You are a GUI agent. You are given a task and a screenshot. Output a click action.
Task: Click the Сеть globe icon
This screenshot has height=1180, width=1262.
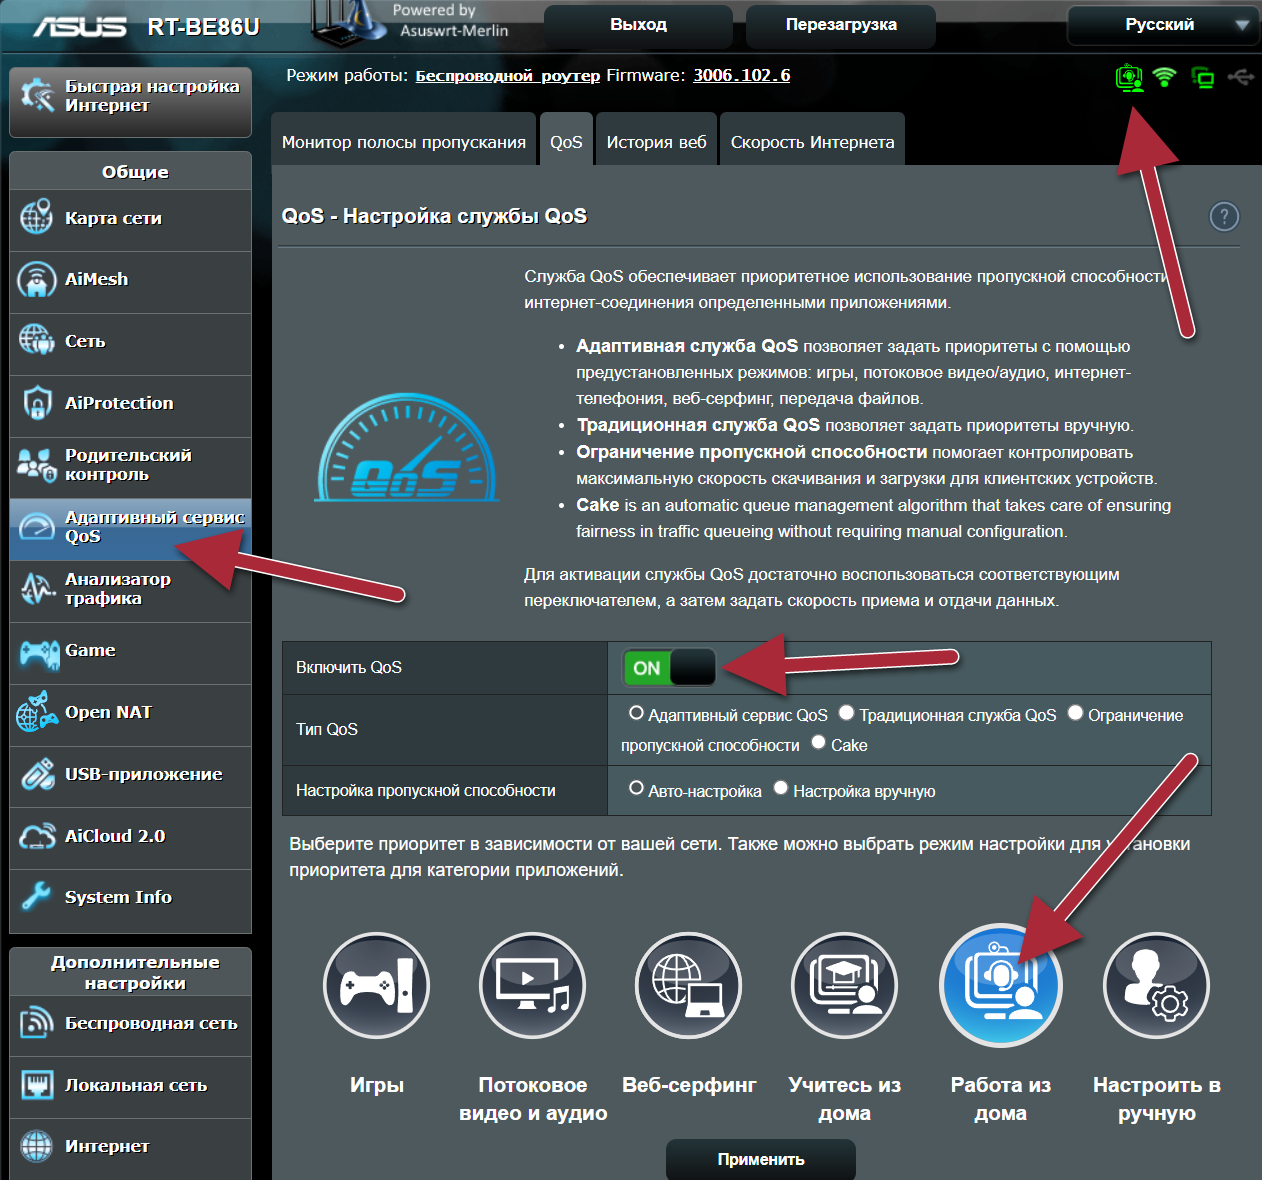coord(37,340)
